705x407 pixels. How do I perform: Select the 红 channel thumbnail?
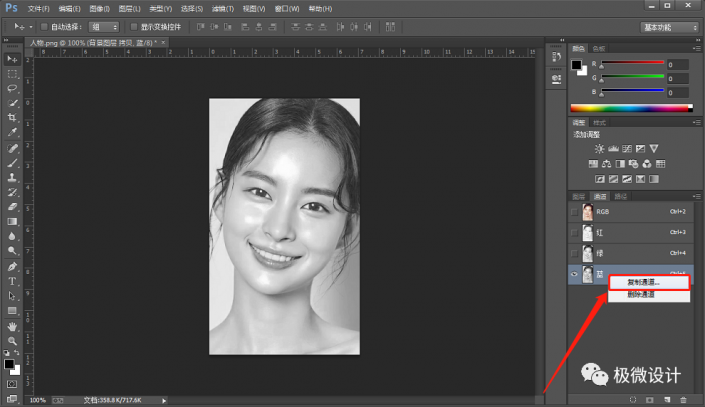pyautogui.click(x=588, y=232)
